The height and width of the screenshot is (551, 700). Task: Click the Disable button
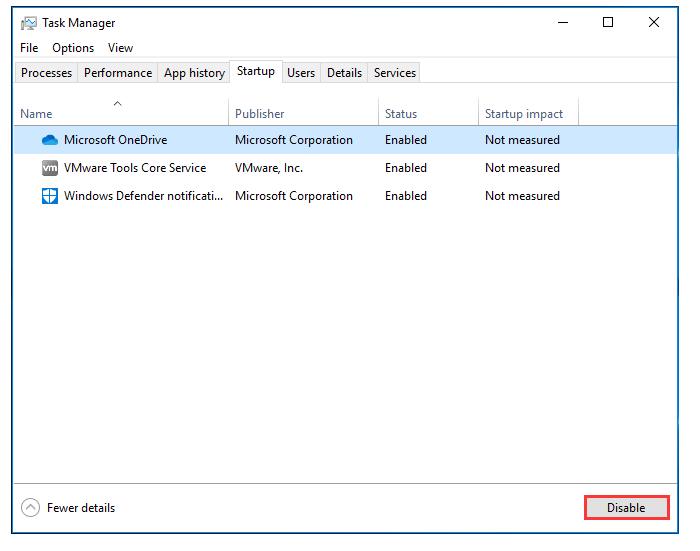626,508
